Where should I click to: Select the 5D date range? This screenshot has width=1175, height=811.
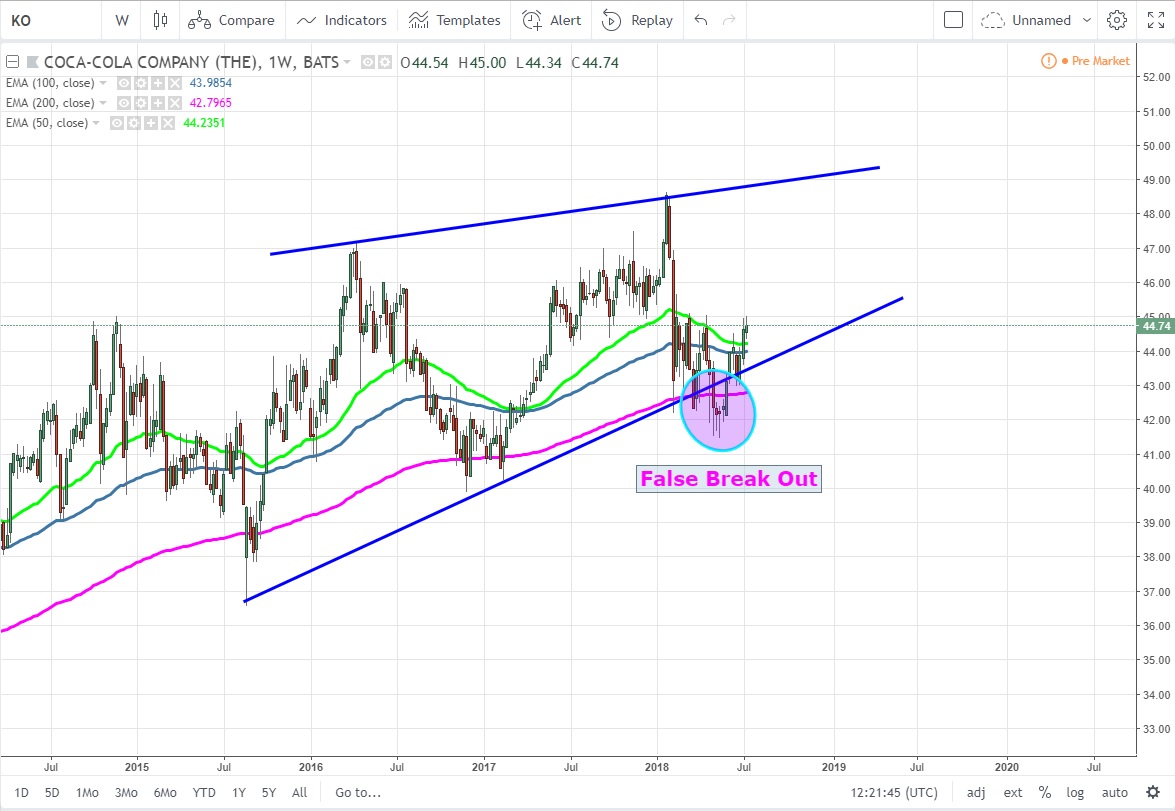pyautogui.click(x=52, y=792)
